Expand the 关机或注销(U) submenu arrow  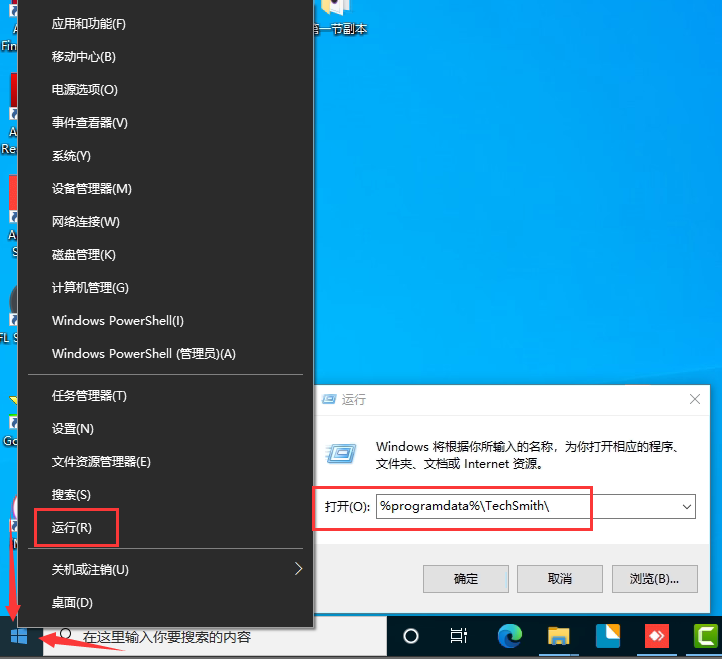point(298,569)
